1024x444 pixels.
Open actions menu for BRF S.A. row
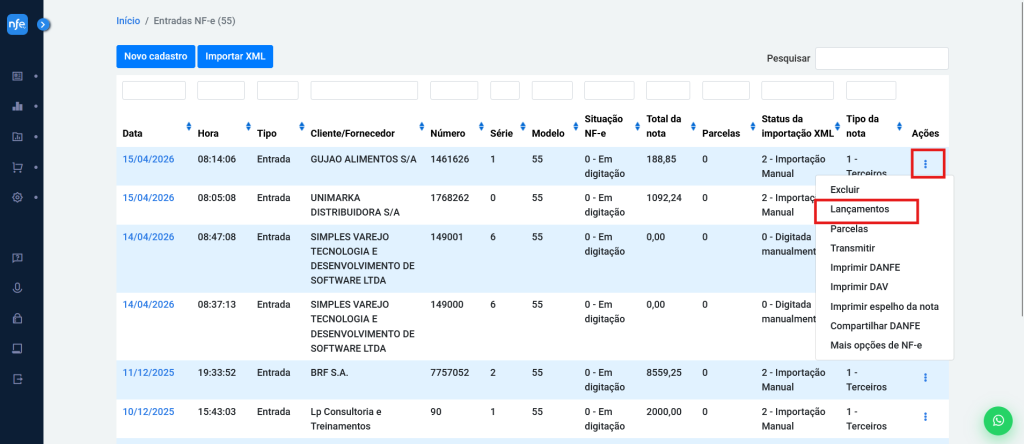pos(925,377)
